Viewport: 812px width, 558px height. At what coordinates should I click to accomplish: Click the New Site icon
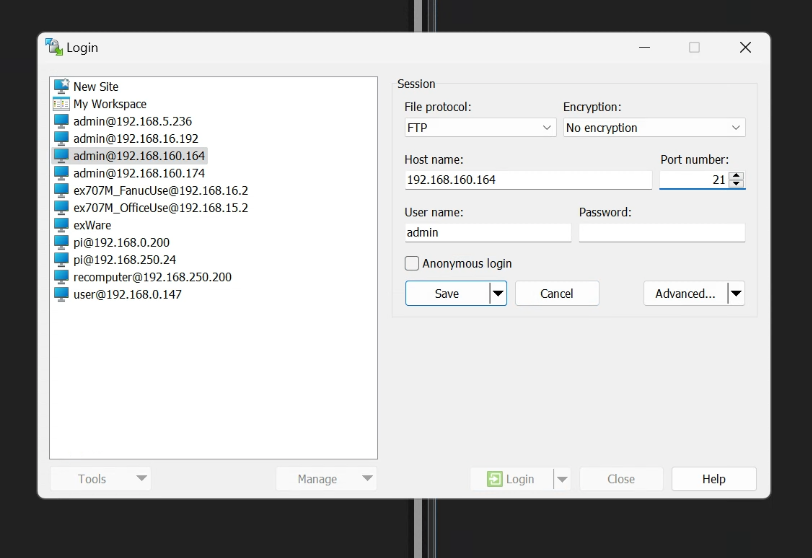tap(61, 87)
